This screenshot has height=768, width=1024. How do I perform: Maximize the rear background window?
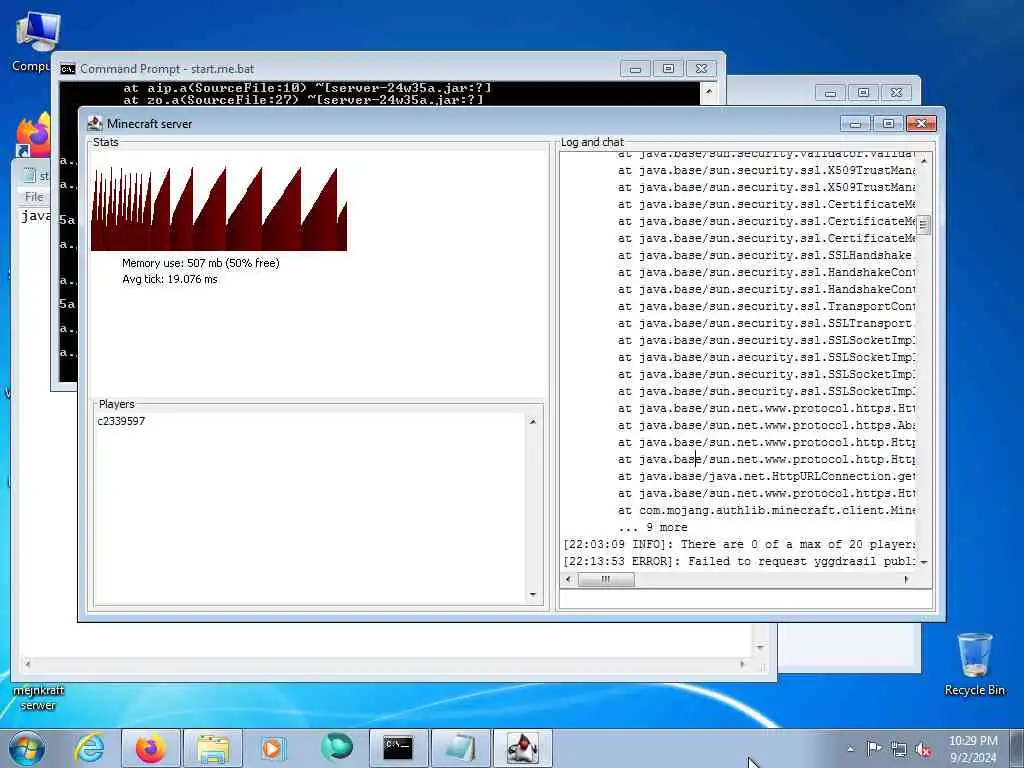(863, 93)
